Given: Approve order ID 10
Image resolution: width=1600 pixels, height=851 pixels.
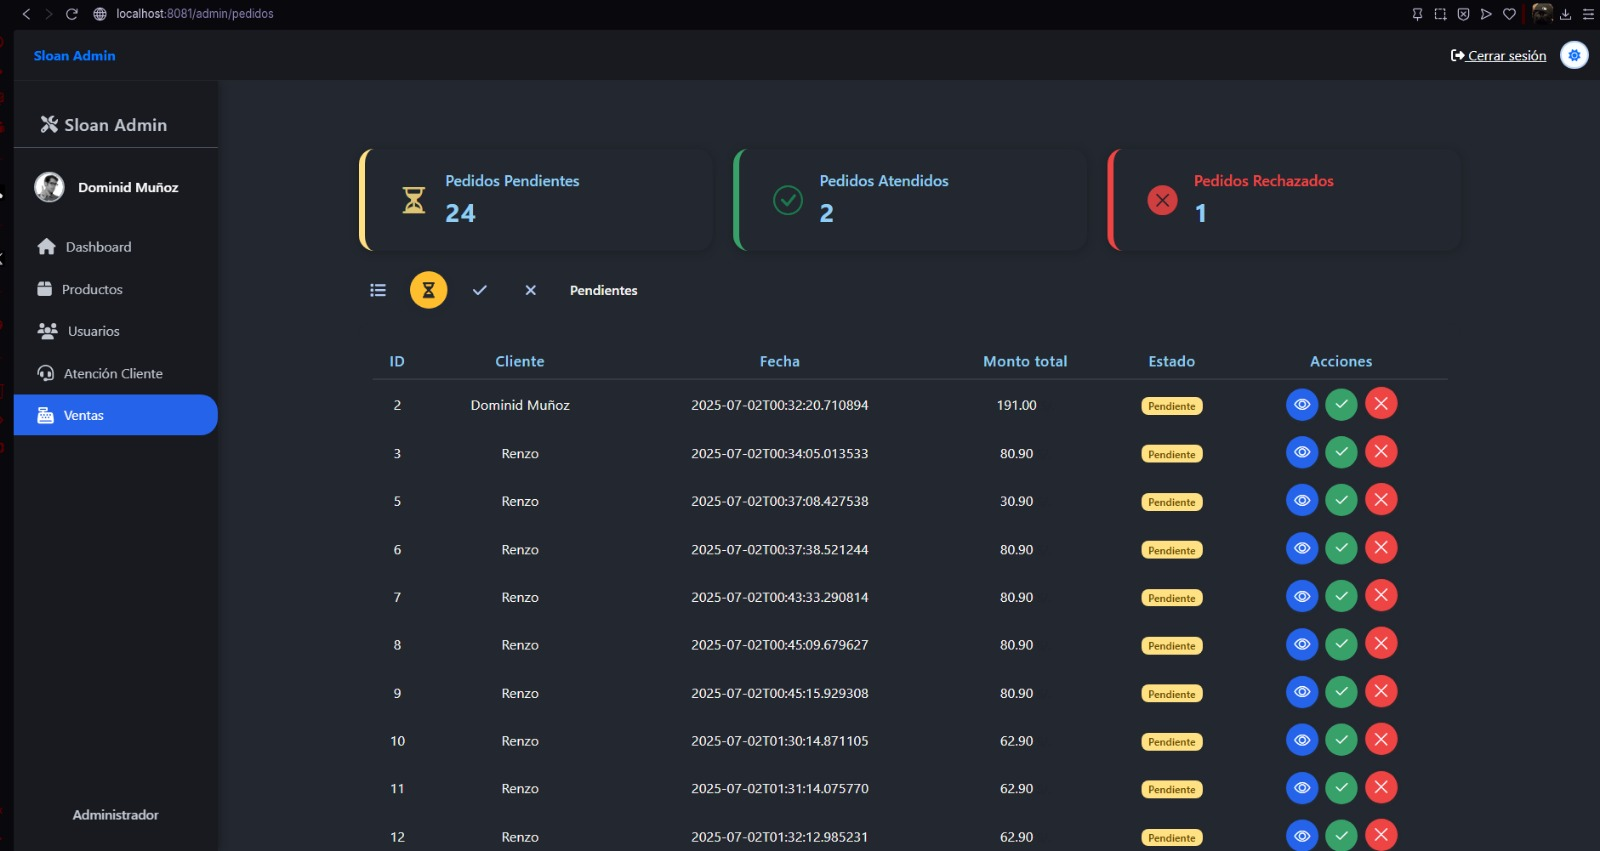Looking at the screenshot, I should click(1341, 741).
